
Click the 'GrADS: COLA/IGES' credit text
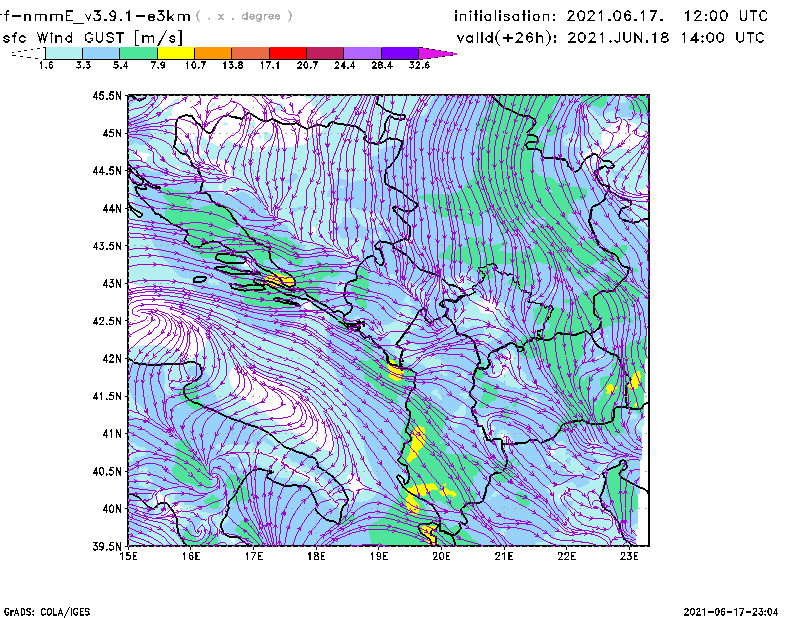coord(47,612)
